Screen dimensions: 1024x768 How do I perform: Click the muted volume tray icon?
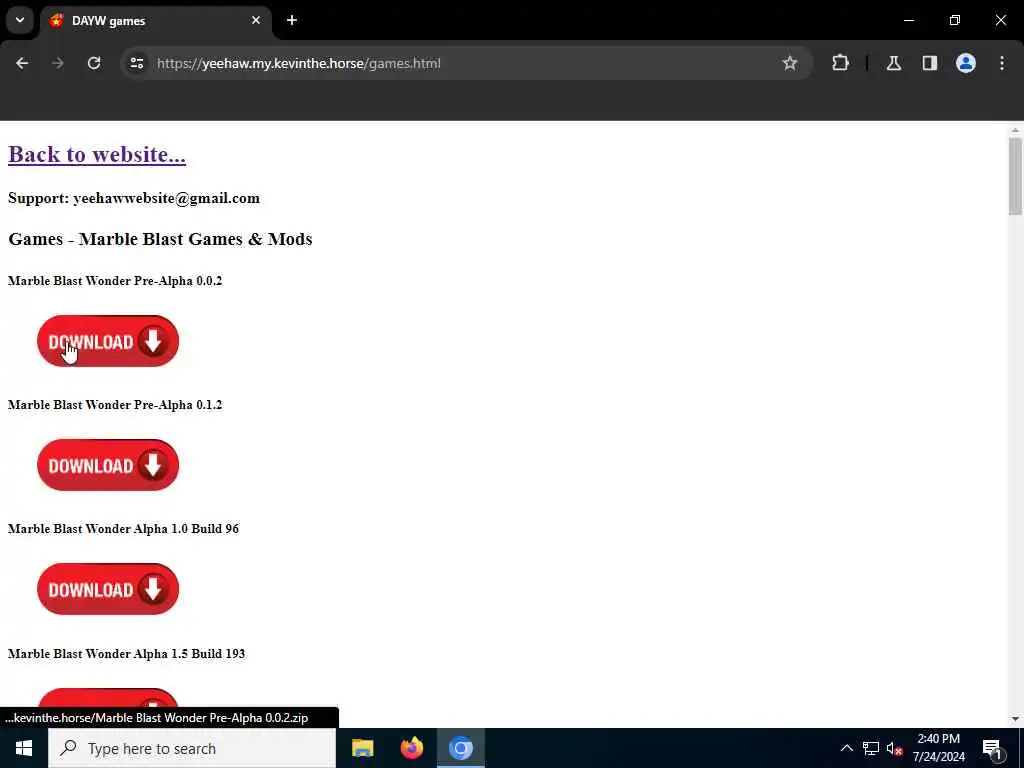point(894,748)
